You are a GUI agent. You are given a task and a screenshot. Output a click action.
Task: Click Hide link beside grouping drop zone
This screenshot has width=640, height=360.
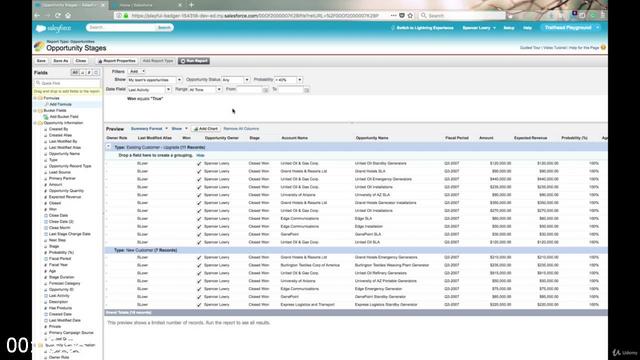click(x=200, y=156)
